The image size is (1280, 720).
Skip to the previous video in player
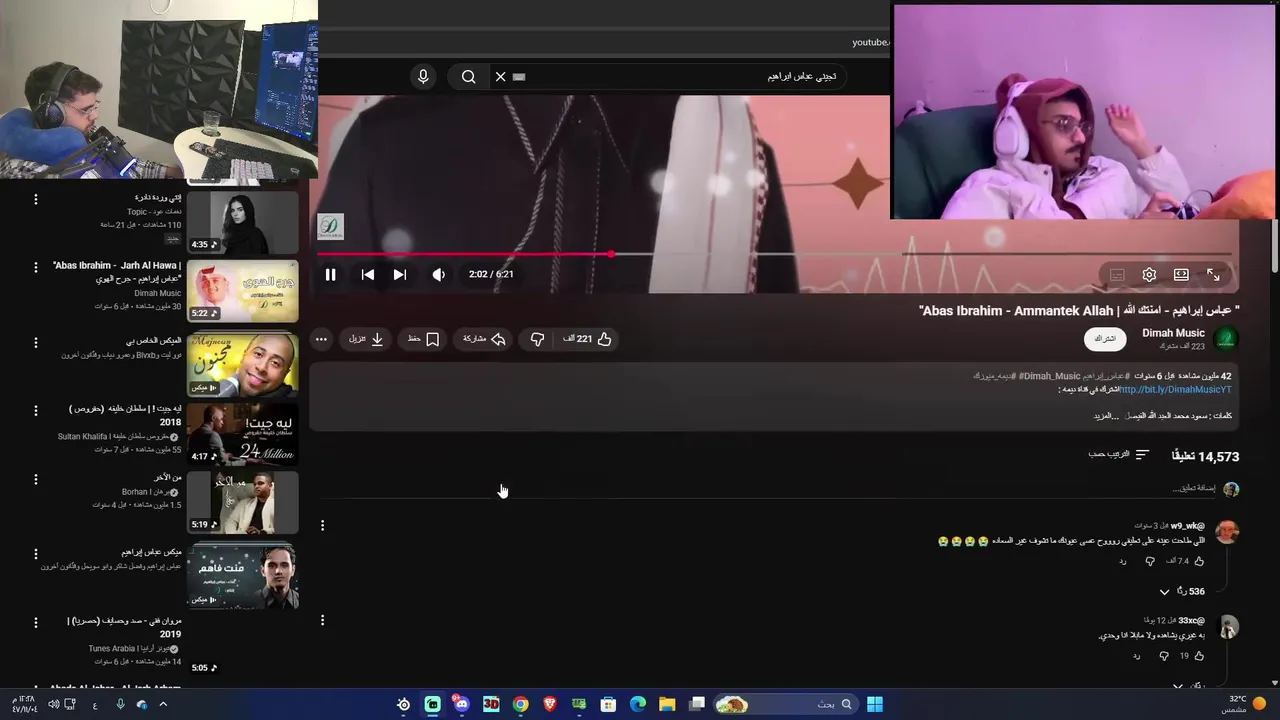[x=368, y=274]
